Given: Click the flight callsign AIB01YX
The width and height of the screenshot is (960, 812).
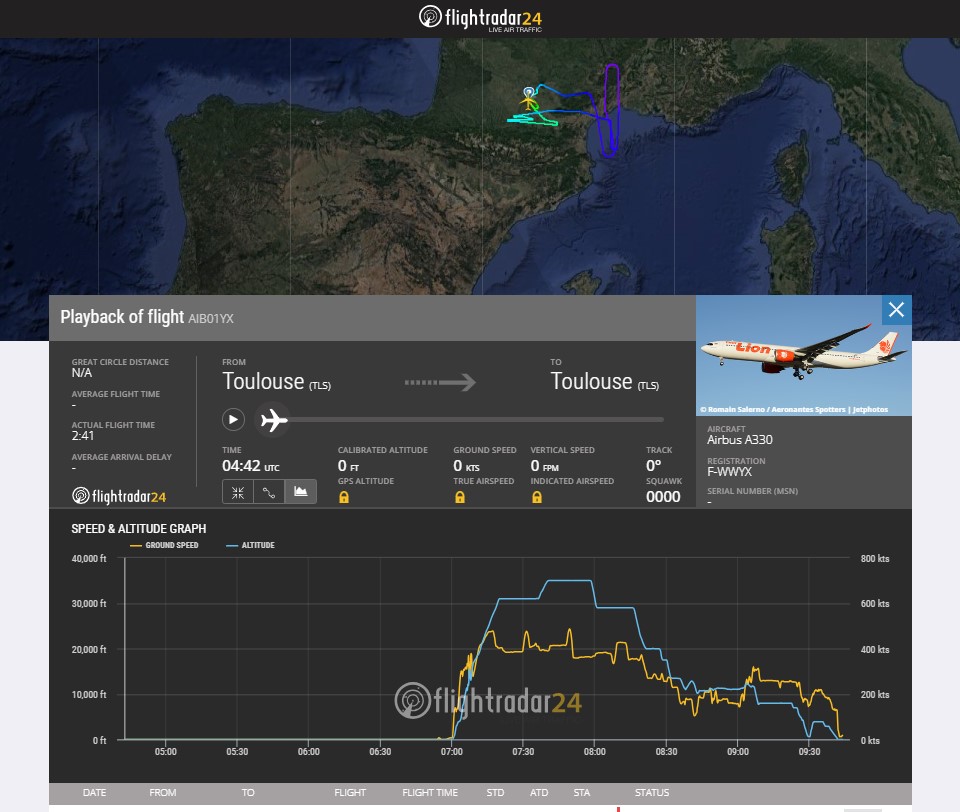Looking at the screenshot, I should pos(211,318).
